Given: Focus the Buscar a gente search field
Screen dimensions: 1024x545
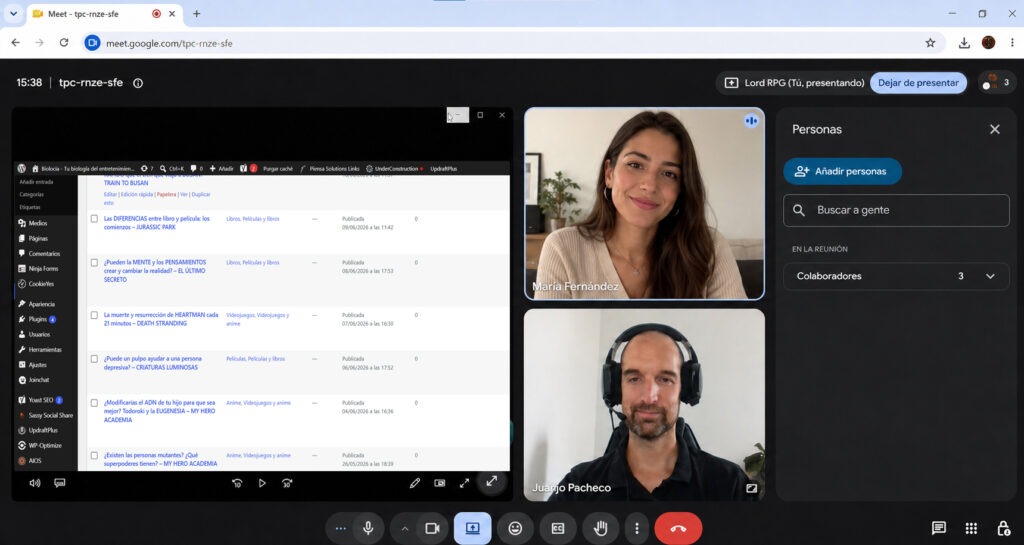Looking at the screenshot, I should coord(896,210).
